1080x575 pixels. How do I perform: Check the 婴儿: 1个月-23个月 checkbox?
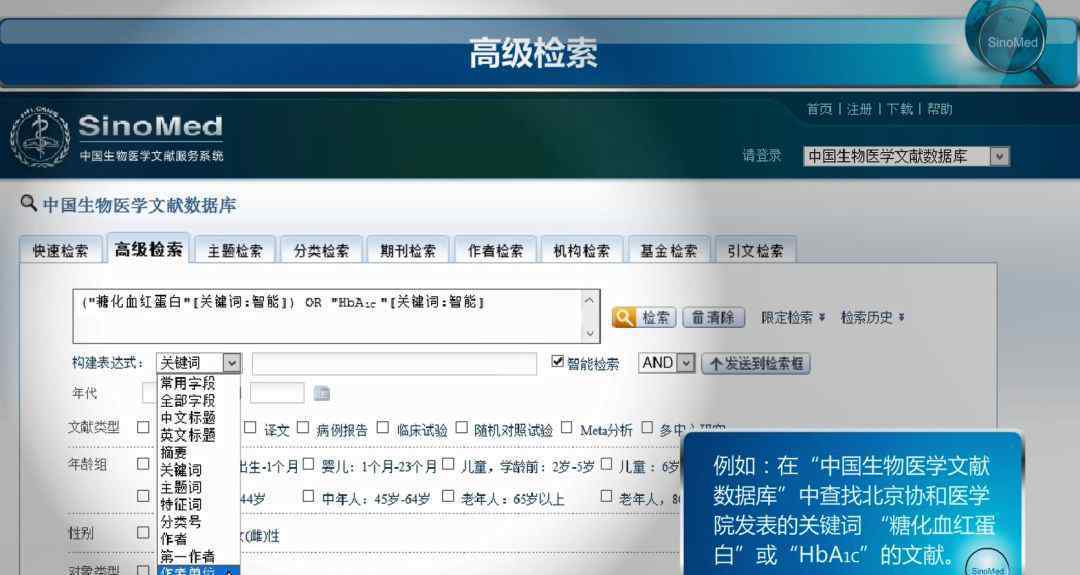tap(309, 464)
